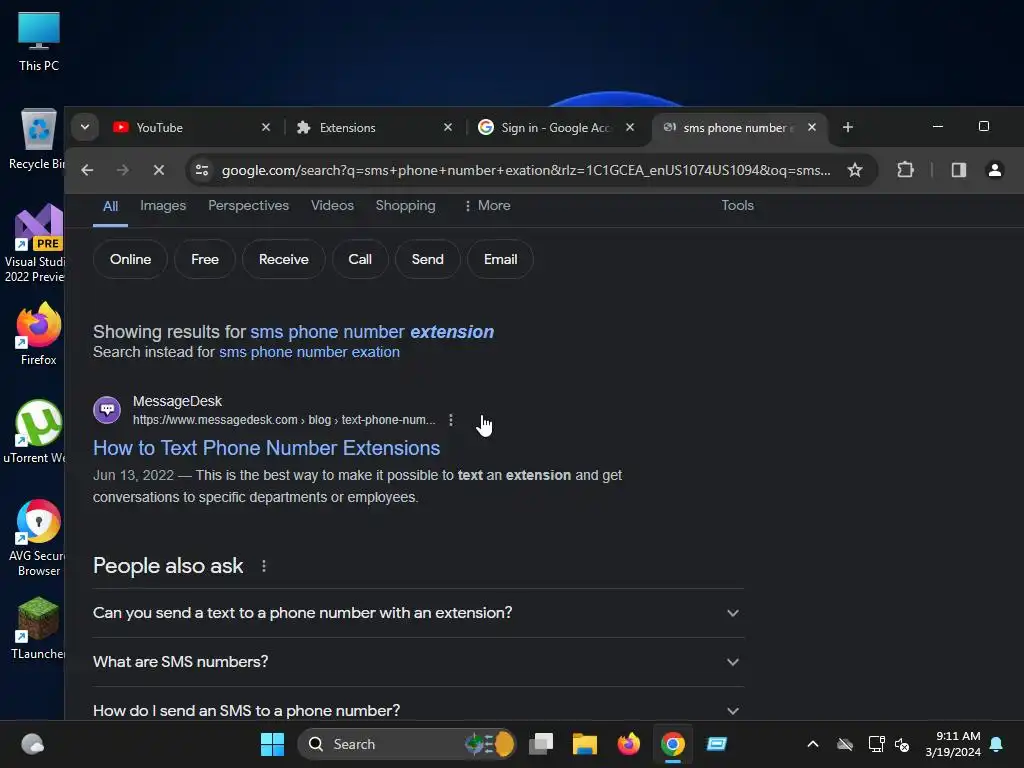Apply Call filter chip
The height and width of the screenshot is (768, 1024).
tap(360, 260)
